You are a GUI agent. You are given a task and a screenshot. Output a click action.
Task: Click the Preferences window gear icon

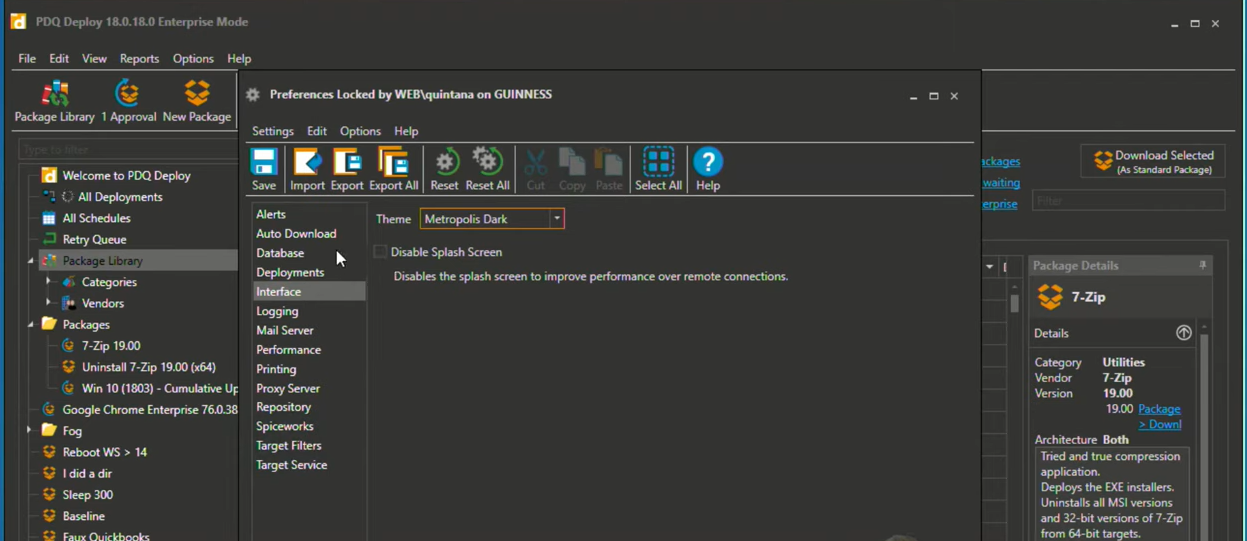pos(253,94)
